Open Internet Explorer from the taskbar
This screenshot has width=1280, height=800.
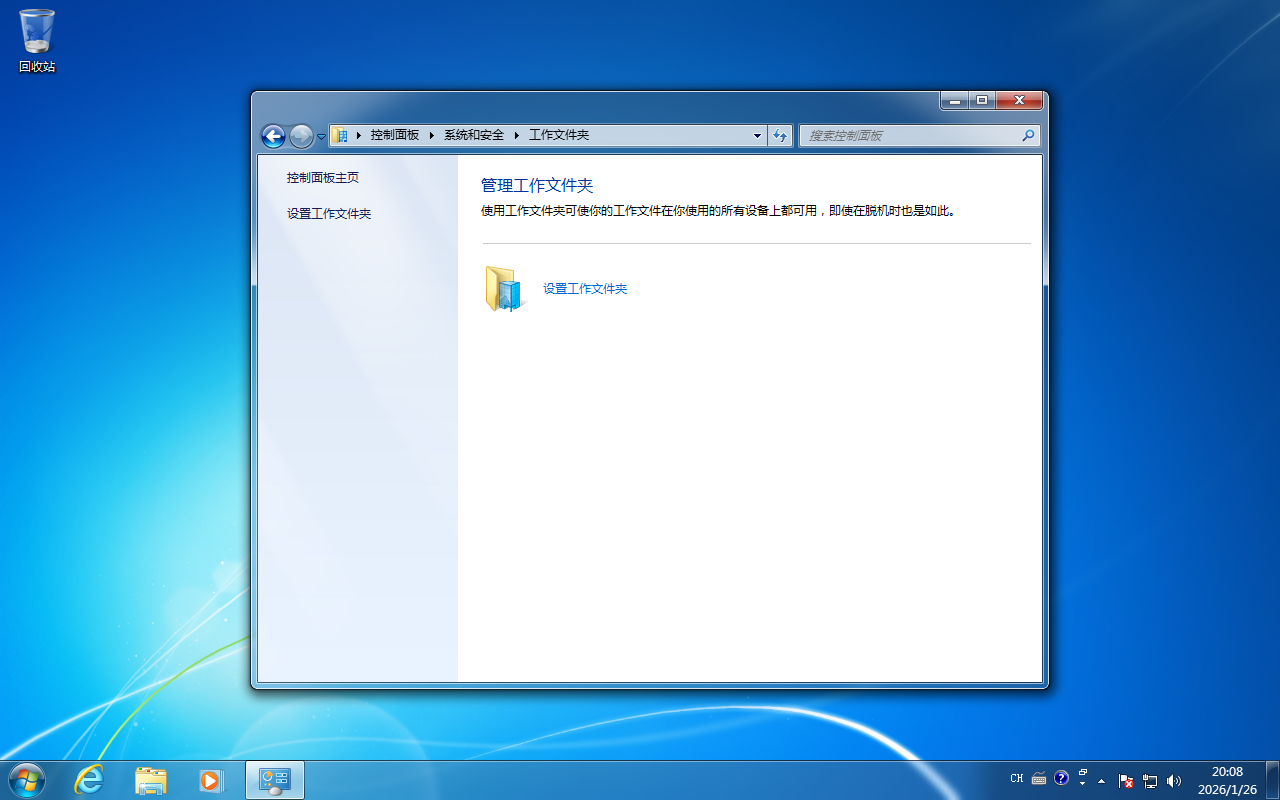(89, 780)
